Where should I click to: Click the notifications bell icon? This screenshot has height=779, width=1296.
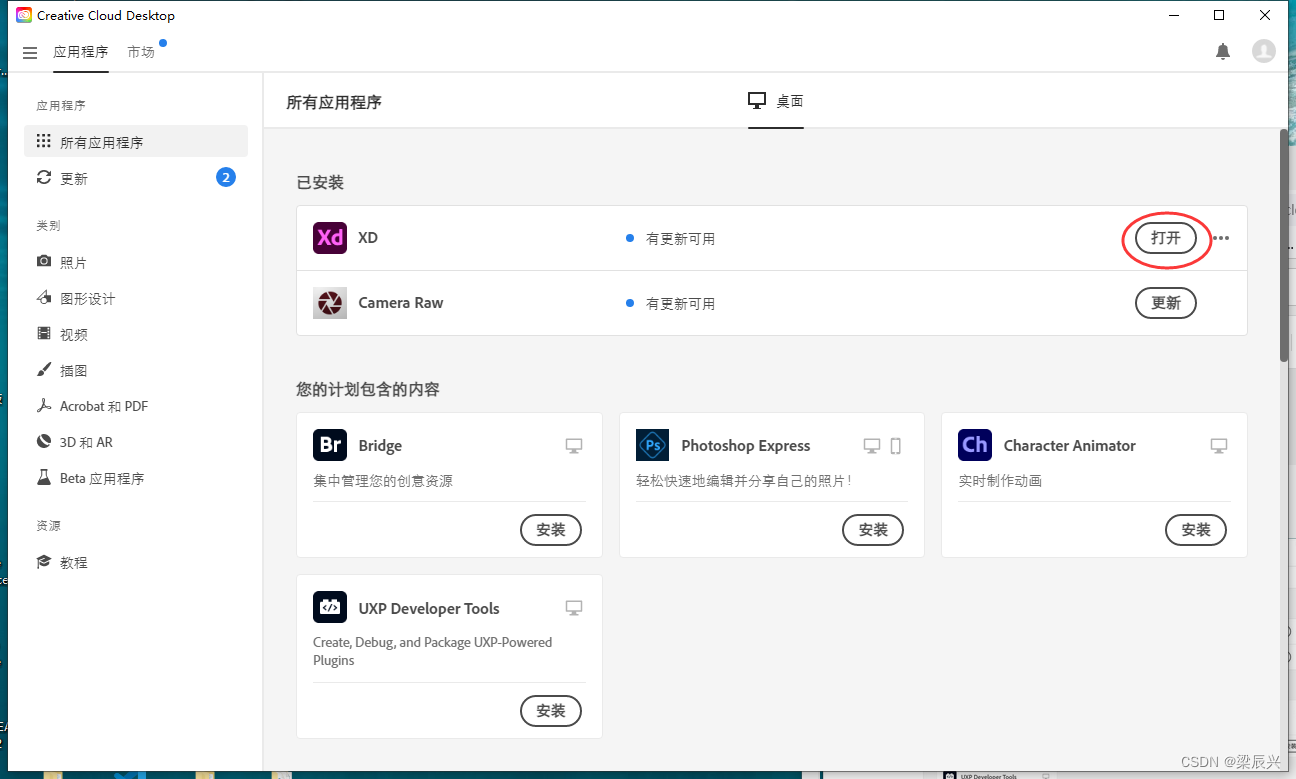(x=1223, y=51)
